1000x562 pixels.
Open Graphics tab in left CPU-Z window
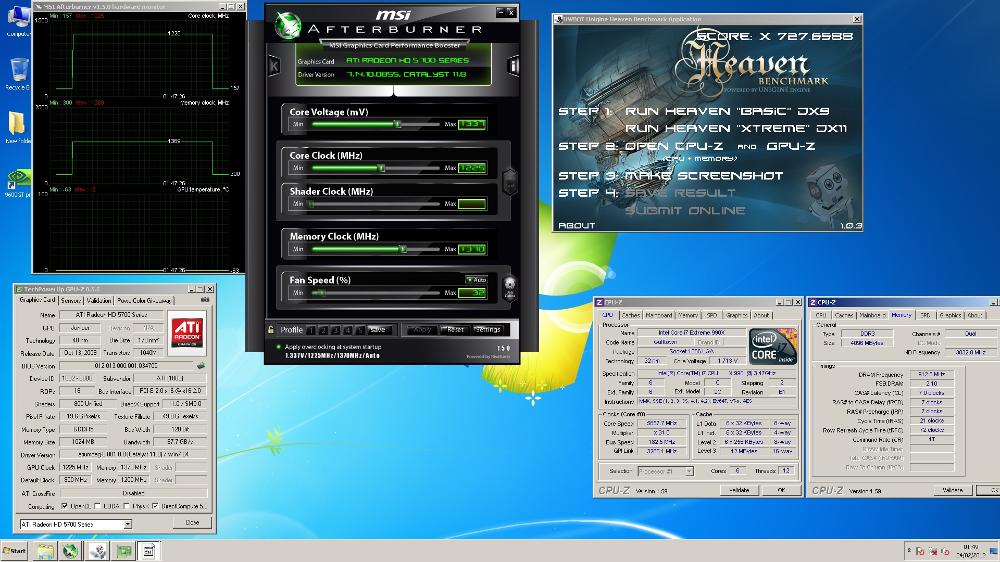point(737,315)
